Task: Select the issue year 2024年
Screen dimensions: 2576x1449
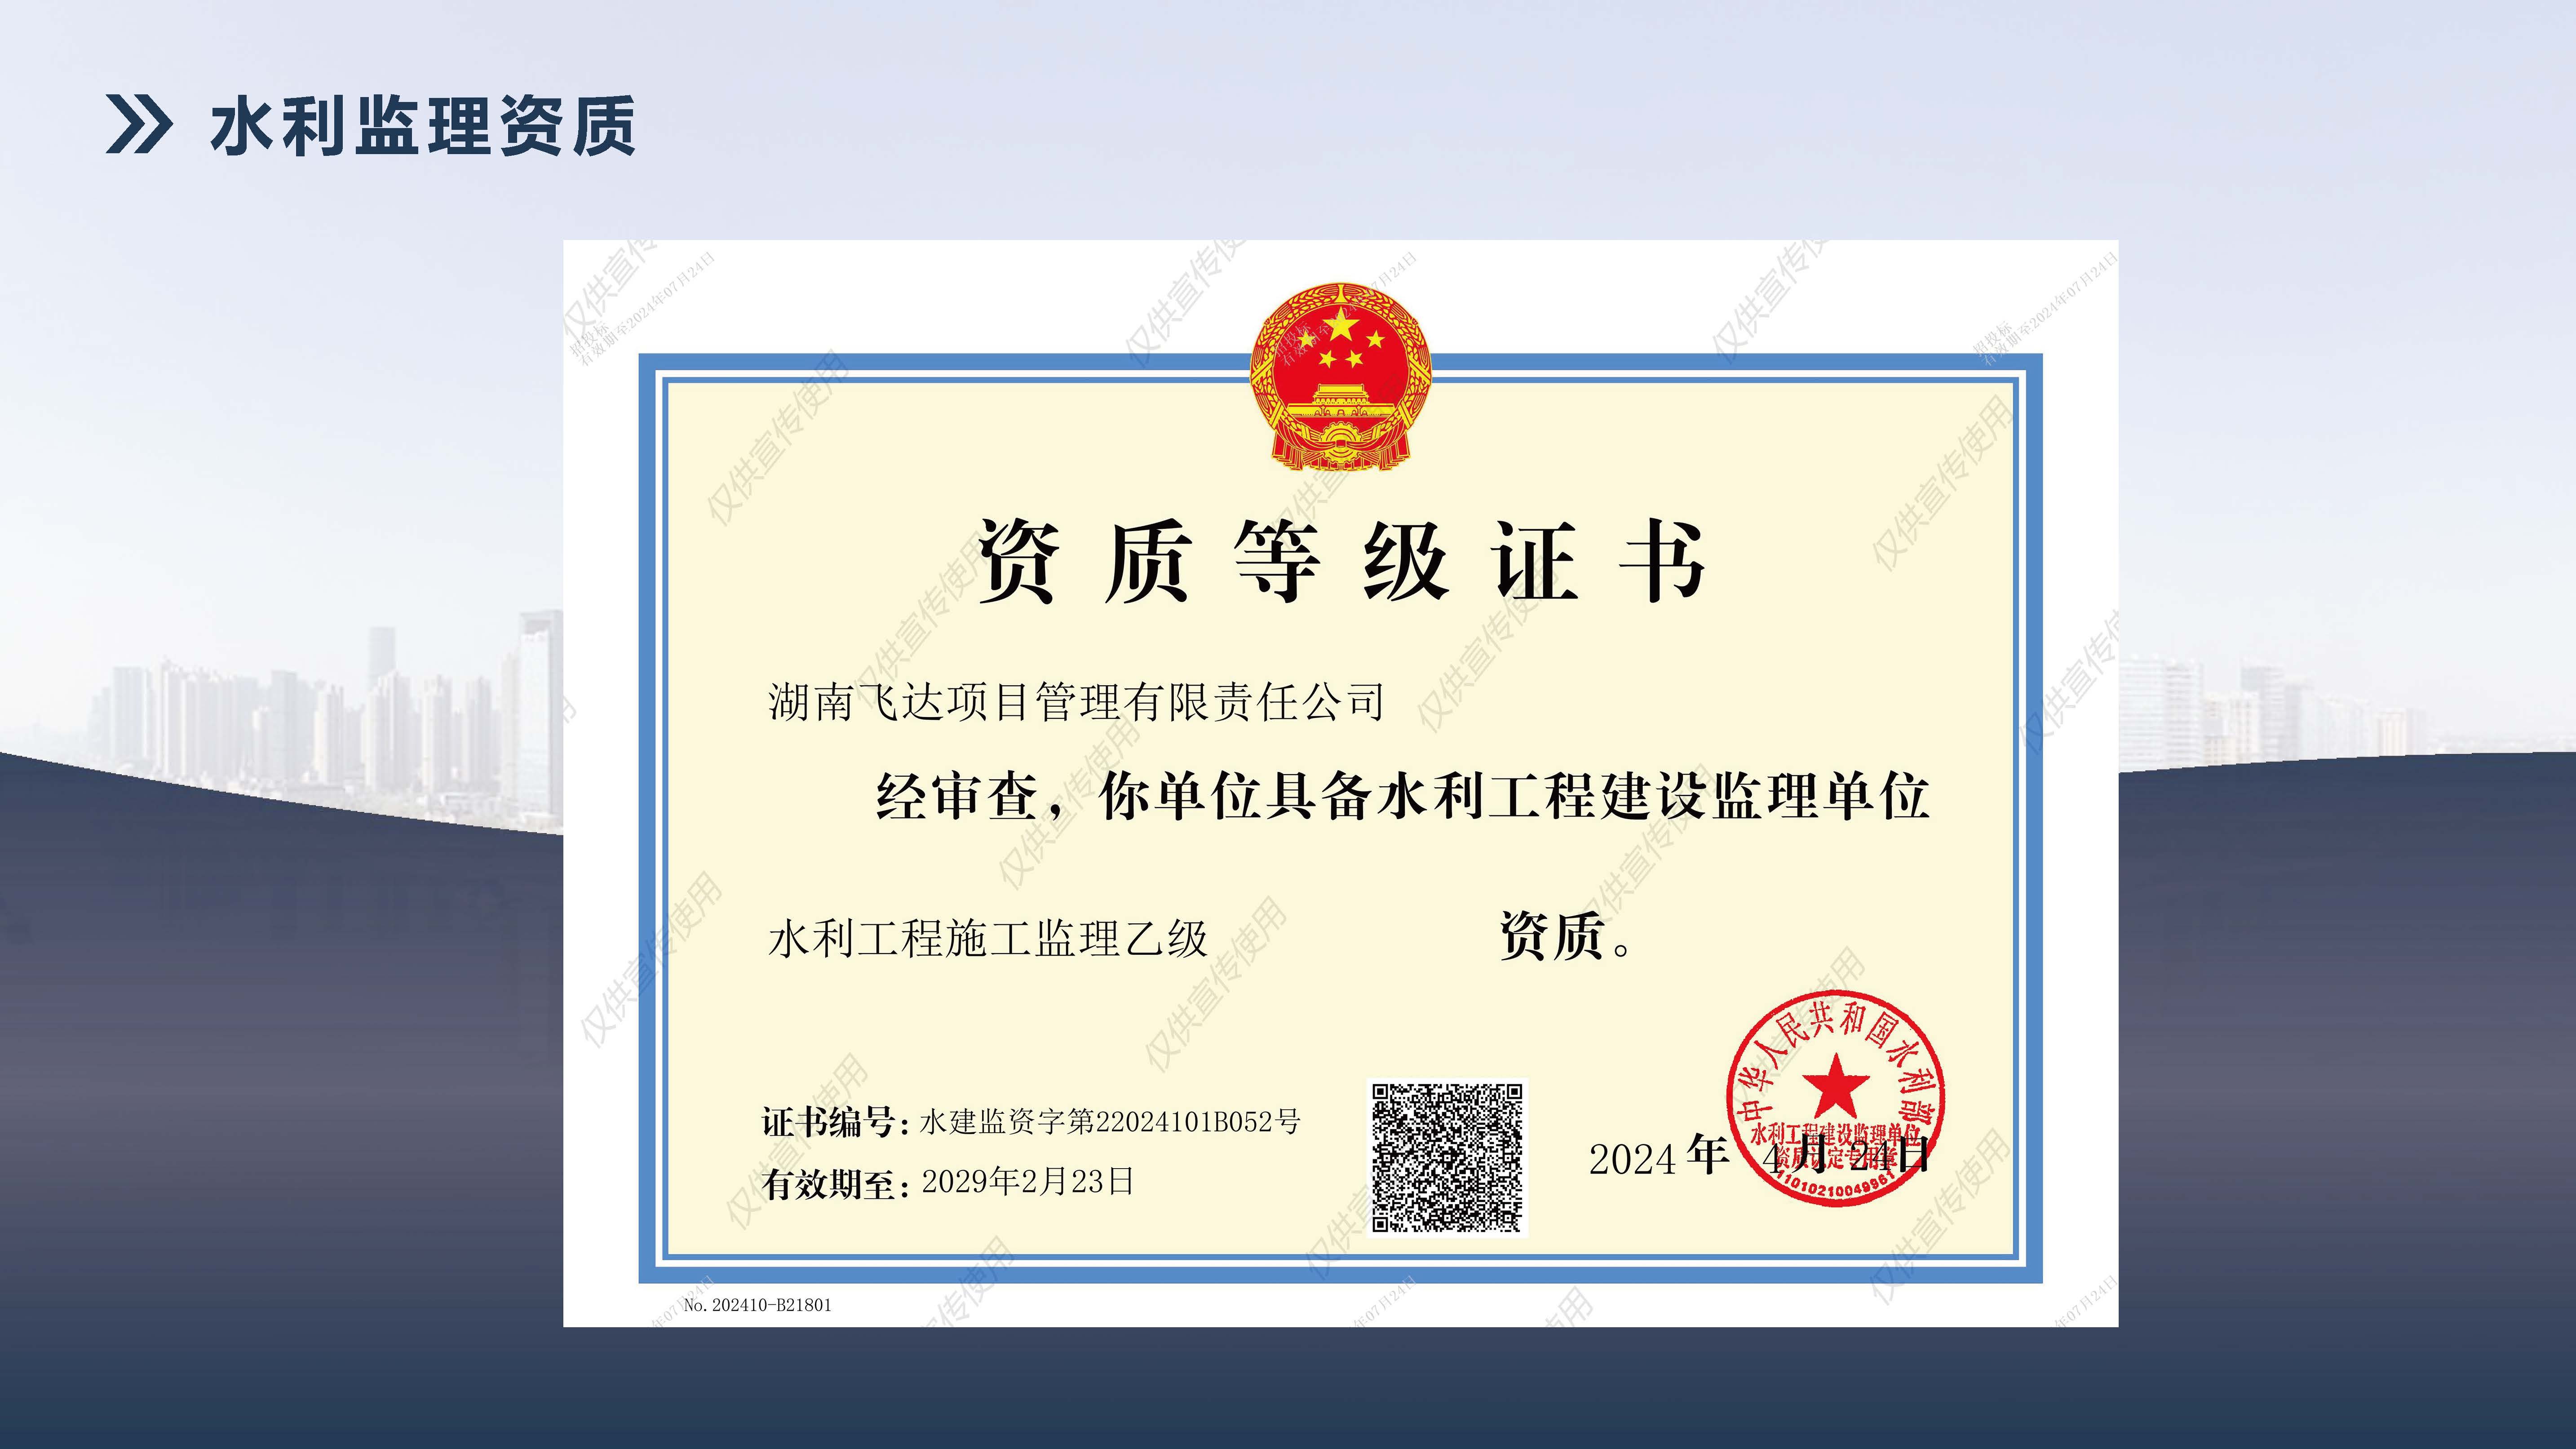Action: [1659, 1158]
